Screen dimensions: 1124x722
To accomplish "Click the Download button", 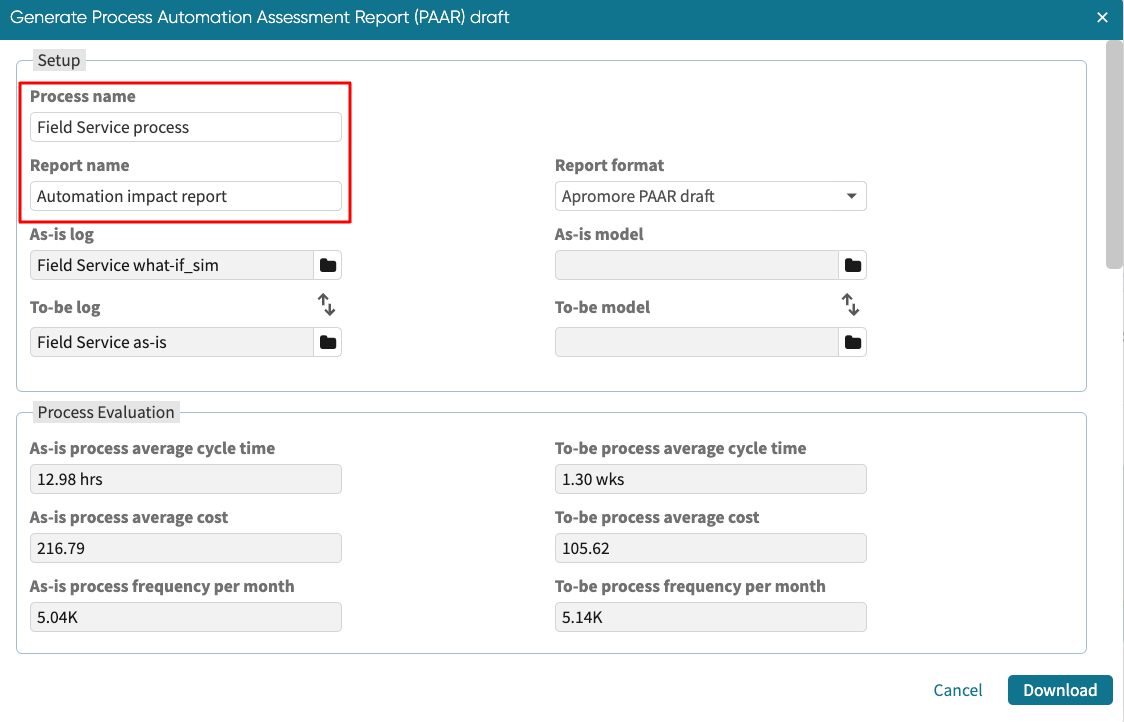I will [x=1060, y=690].
